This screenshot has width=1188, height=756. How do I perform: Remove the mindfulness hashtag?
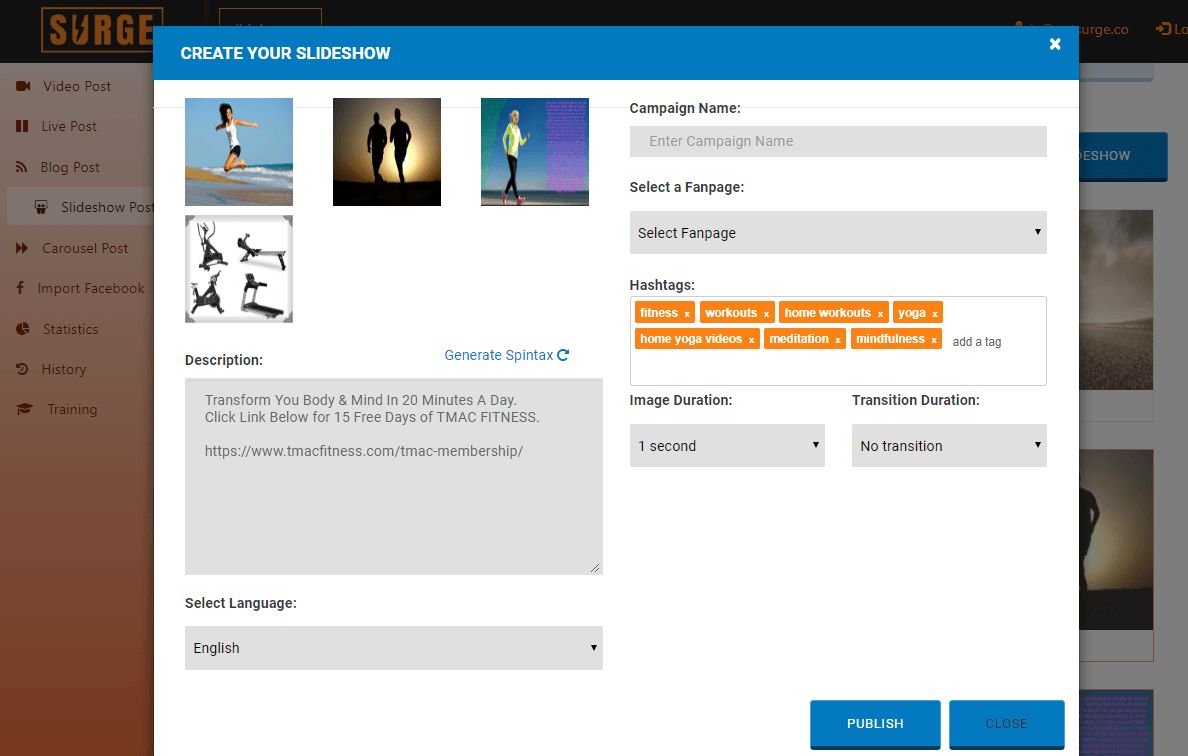pyautogui.click(x=934, y=340)
